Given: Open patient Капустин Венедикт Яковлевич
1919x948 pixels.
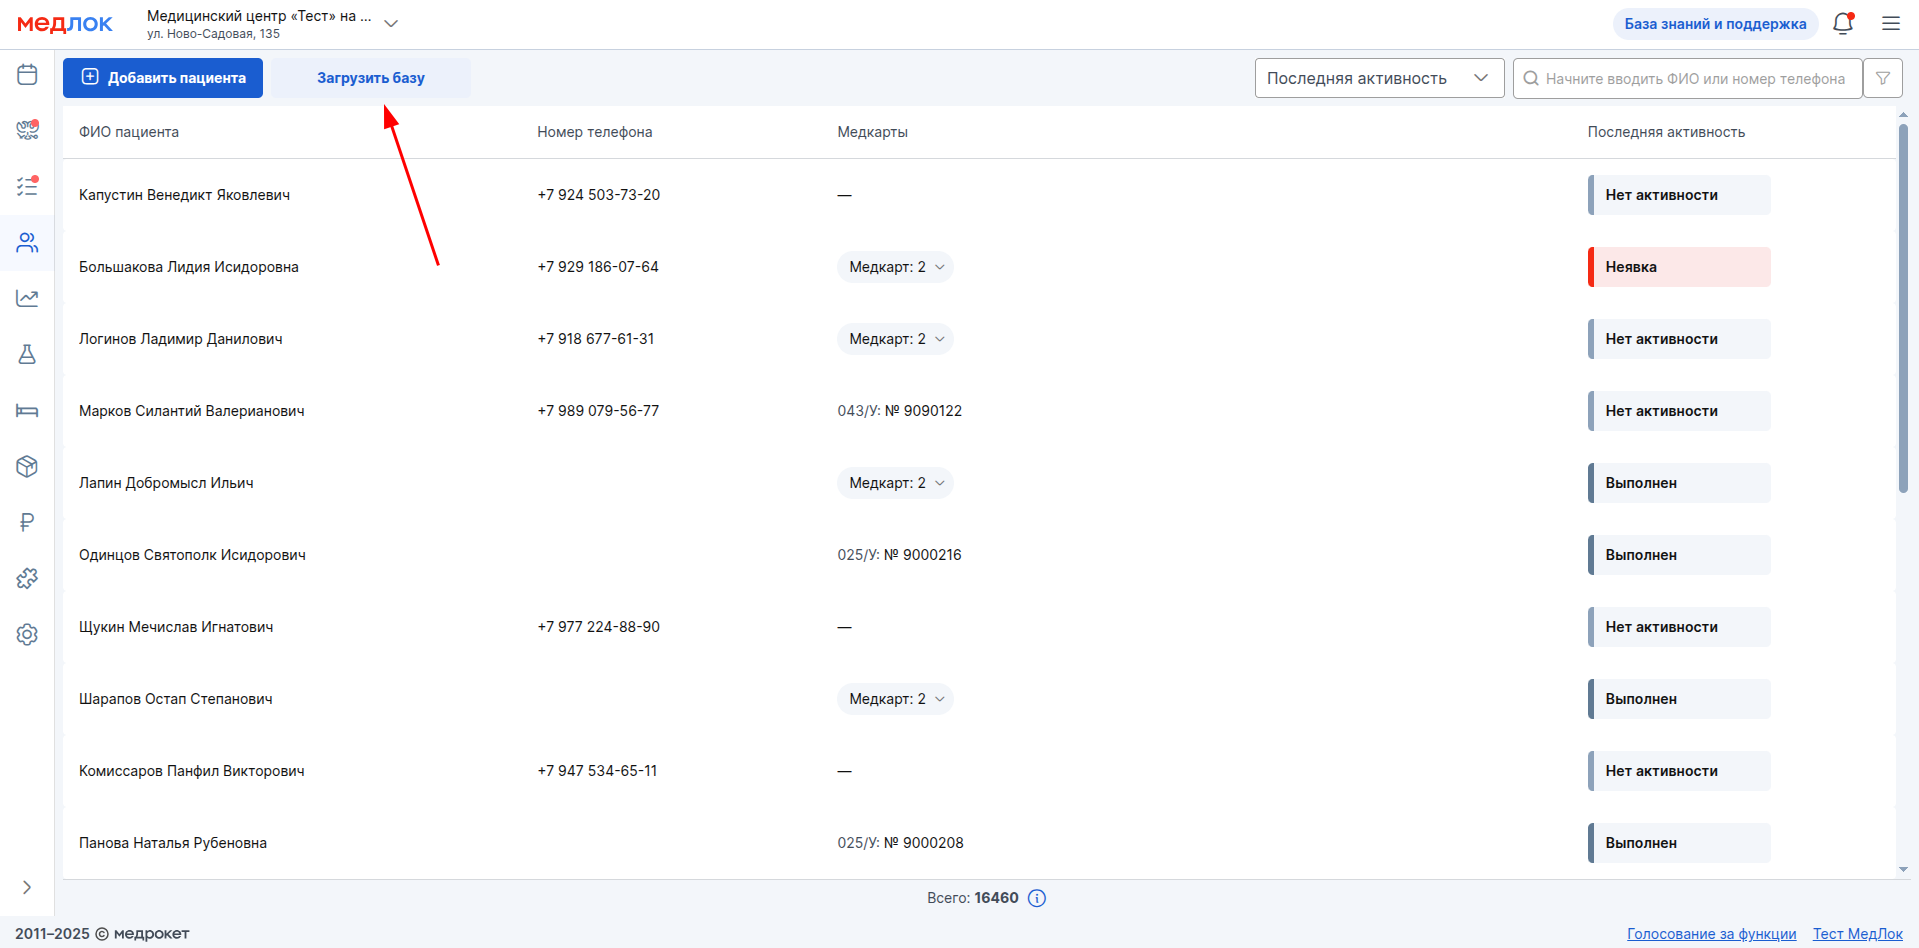Looking at the screenshot, I should pyautogui.click(x=185, y=195).
